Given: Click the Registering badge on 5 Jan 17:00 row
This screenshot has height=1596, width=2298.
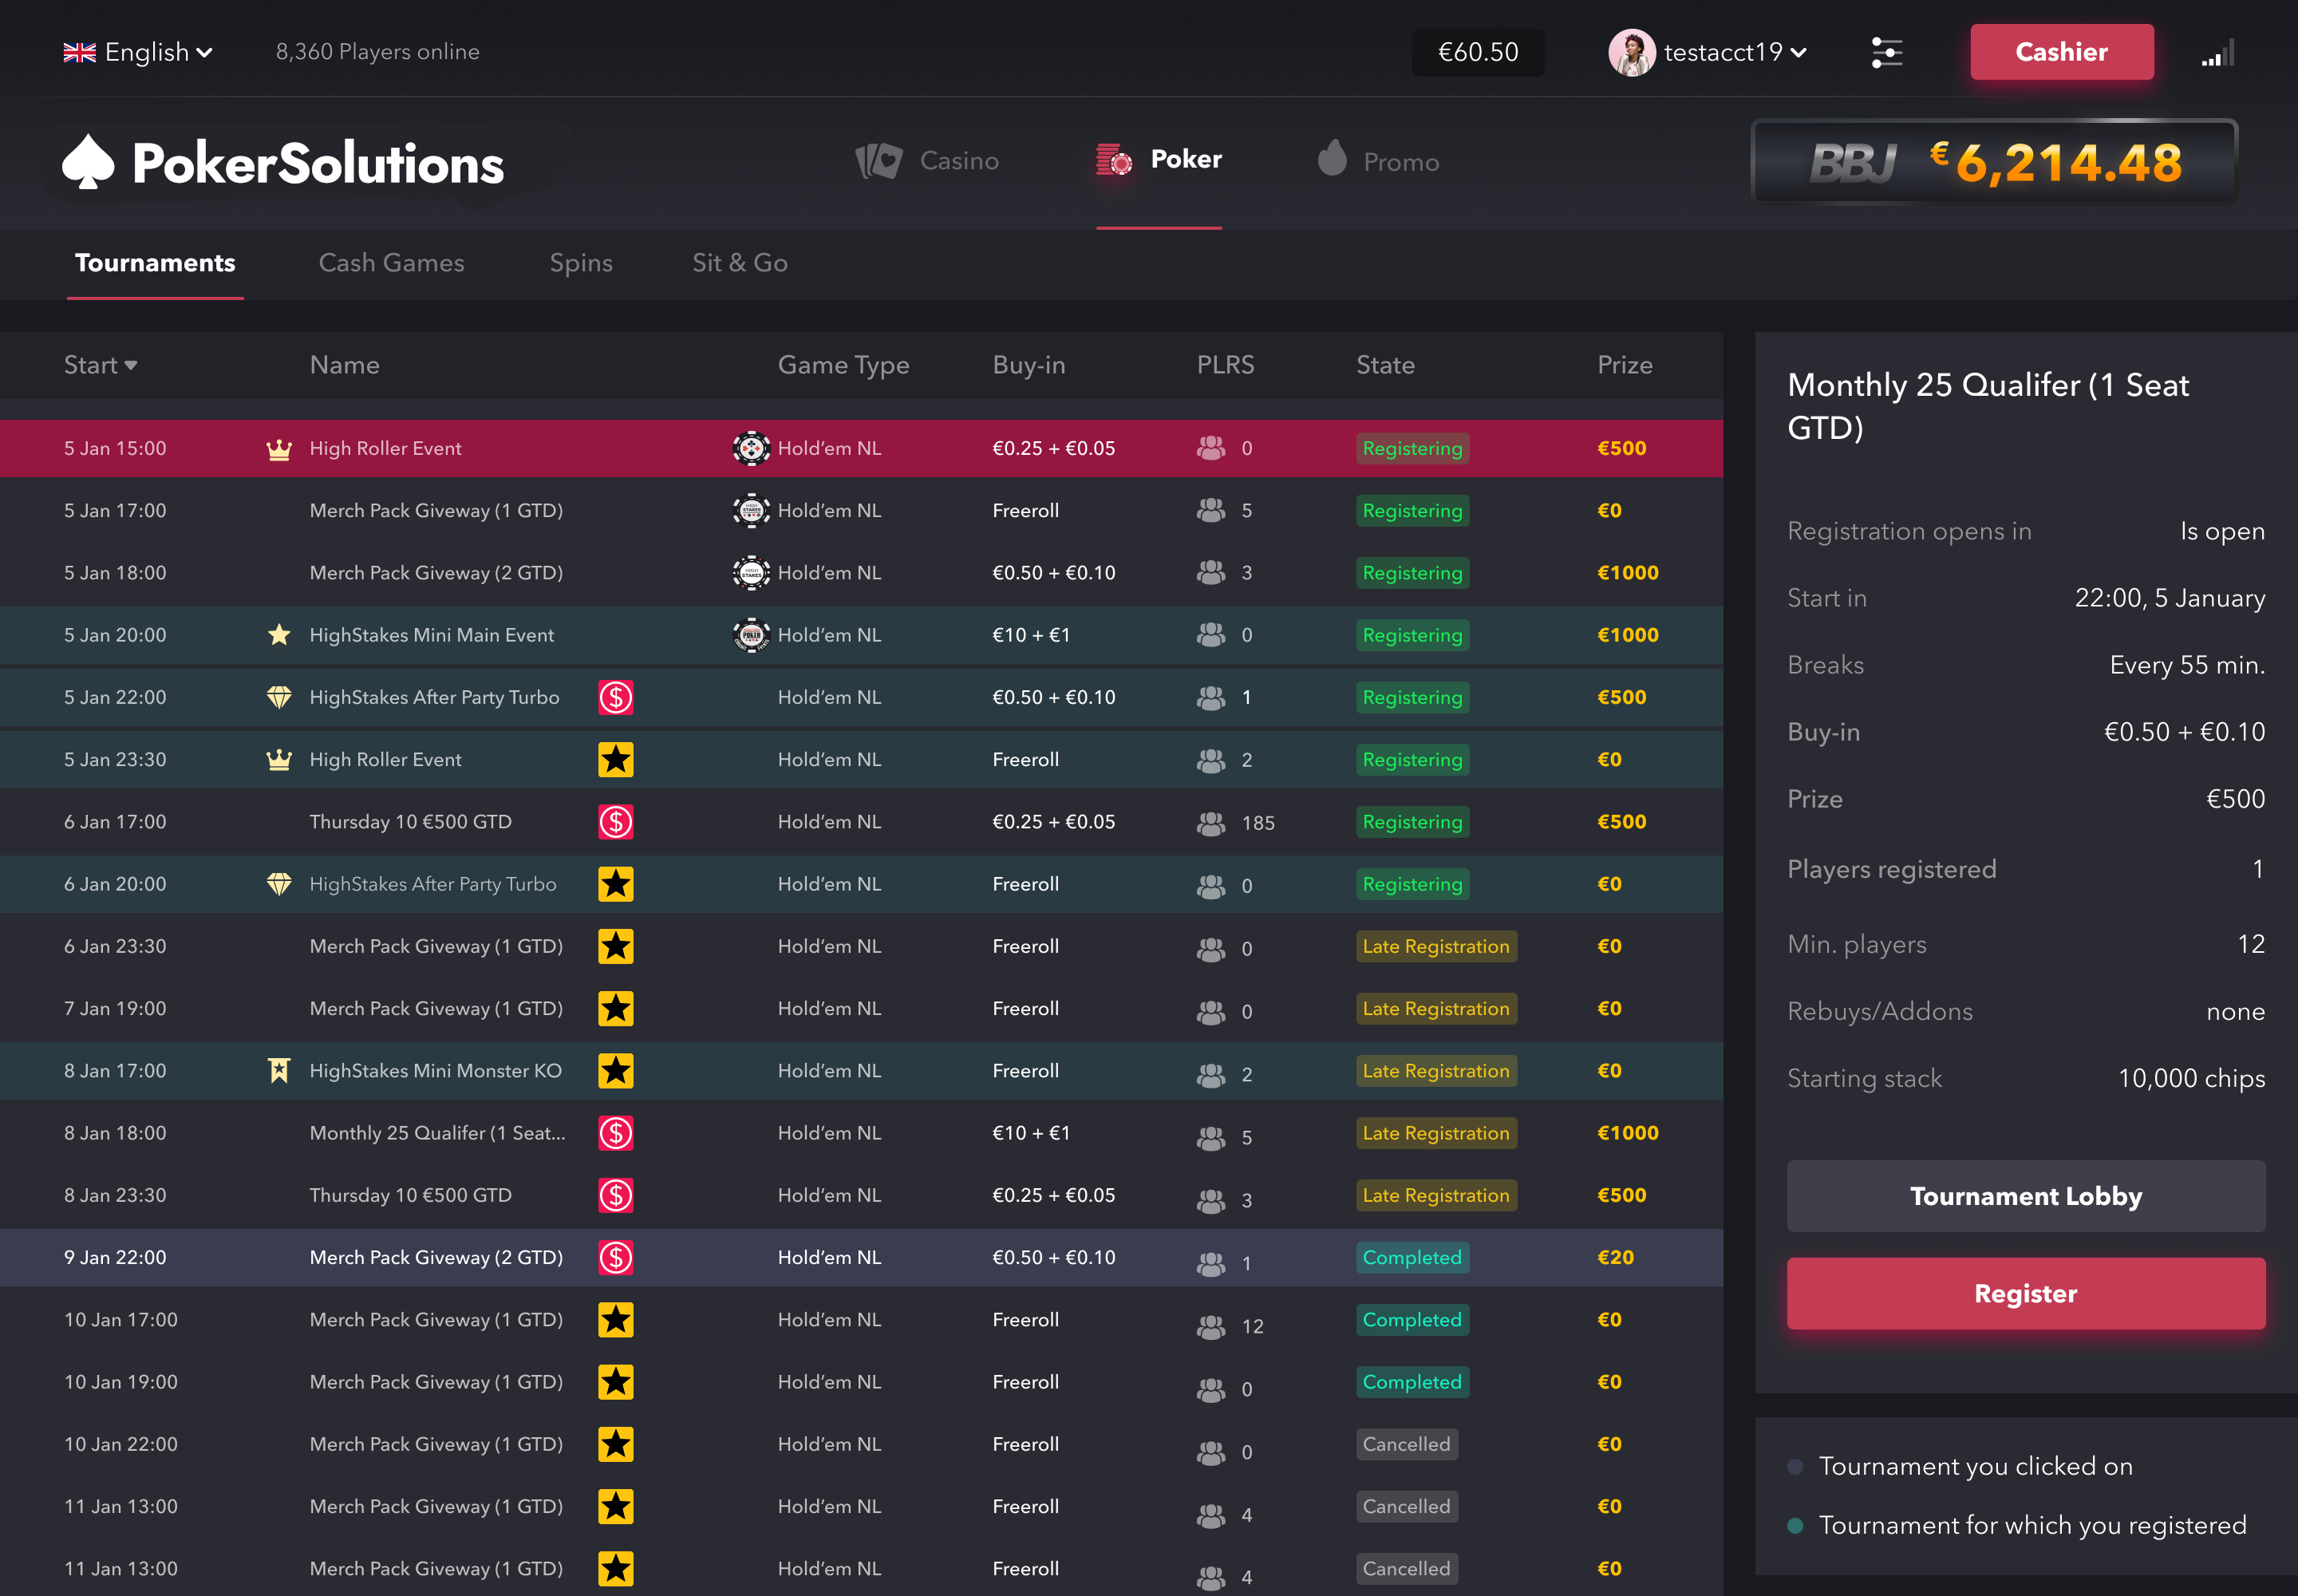Looking at the screenshot, I should (x=1412, y=511).
